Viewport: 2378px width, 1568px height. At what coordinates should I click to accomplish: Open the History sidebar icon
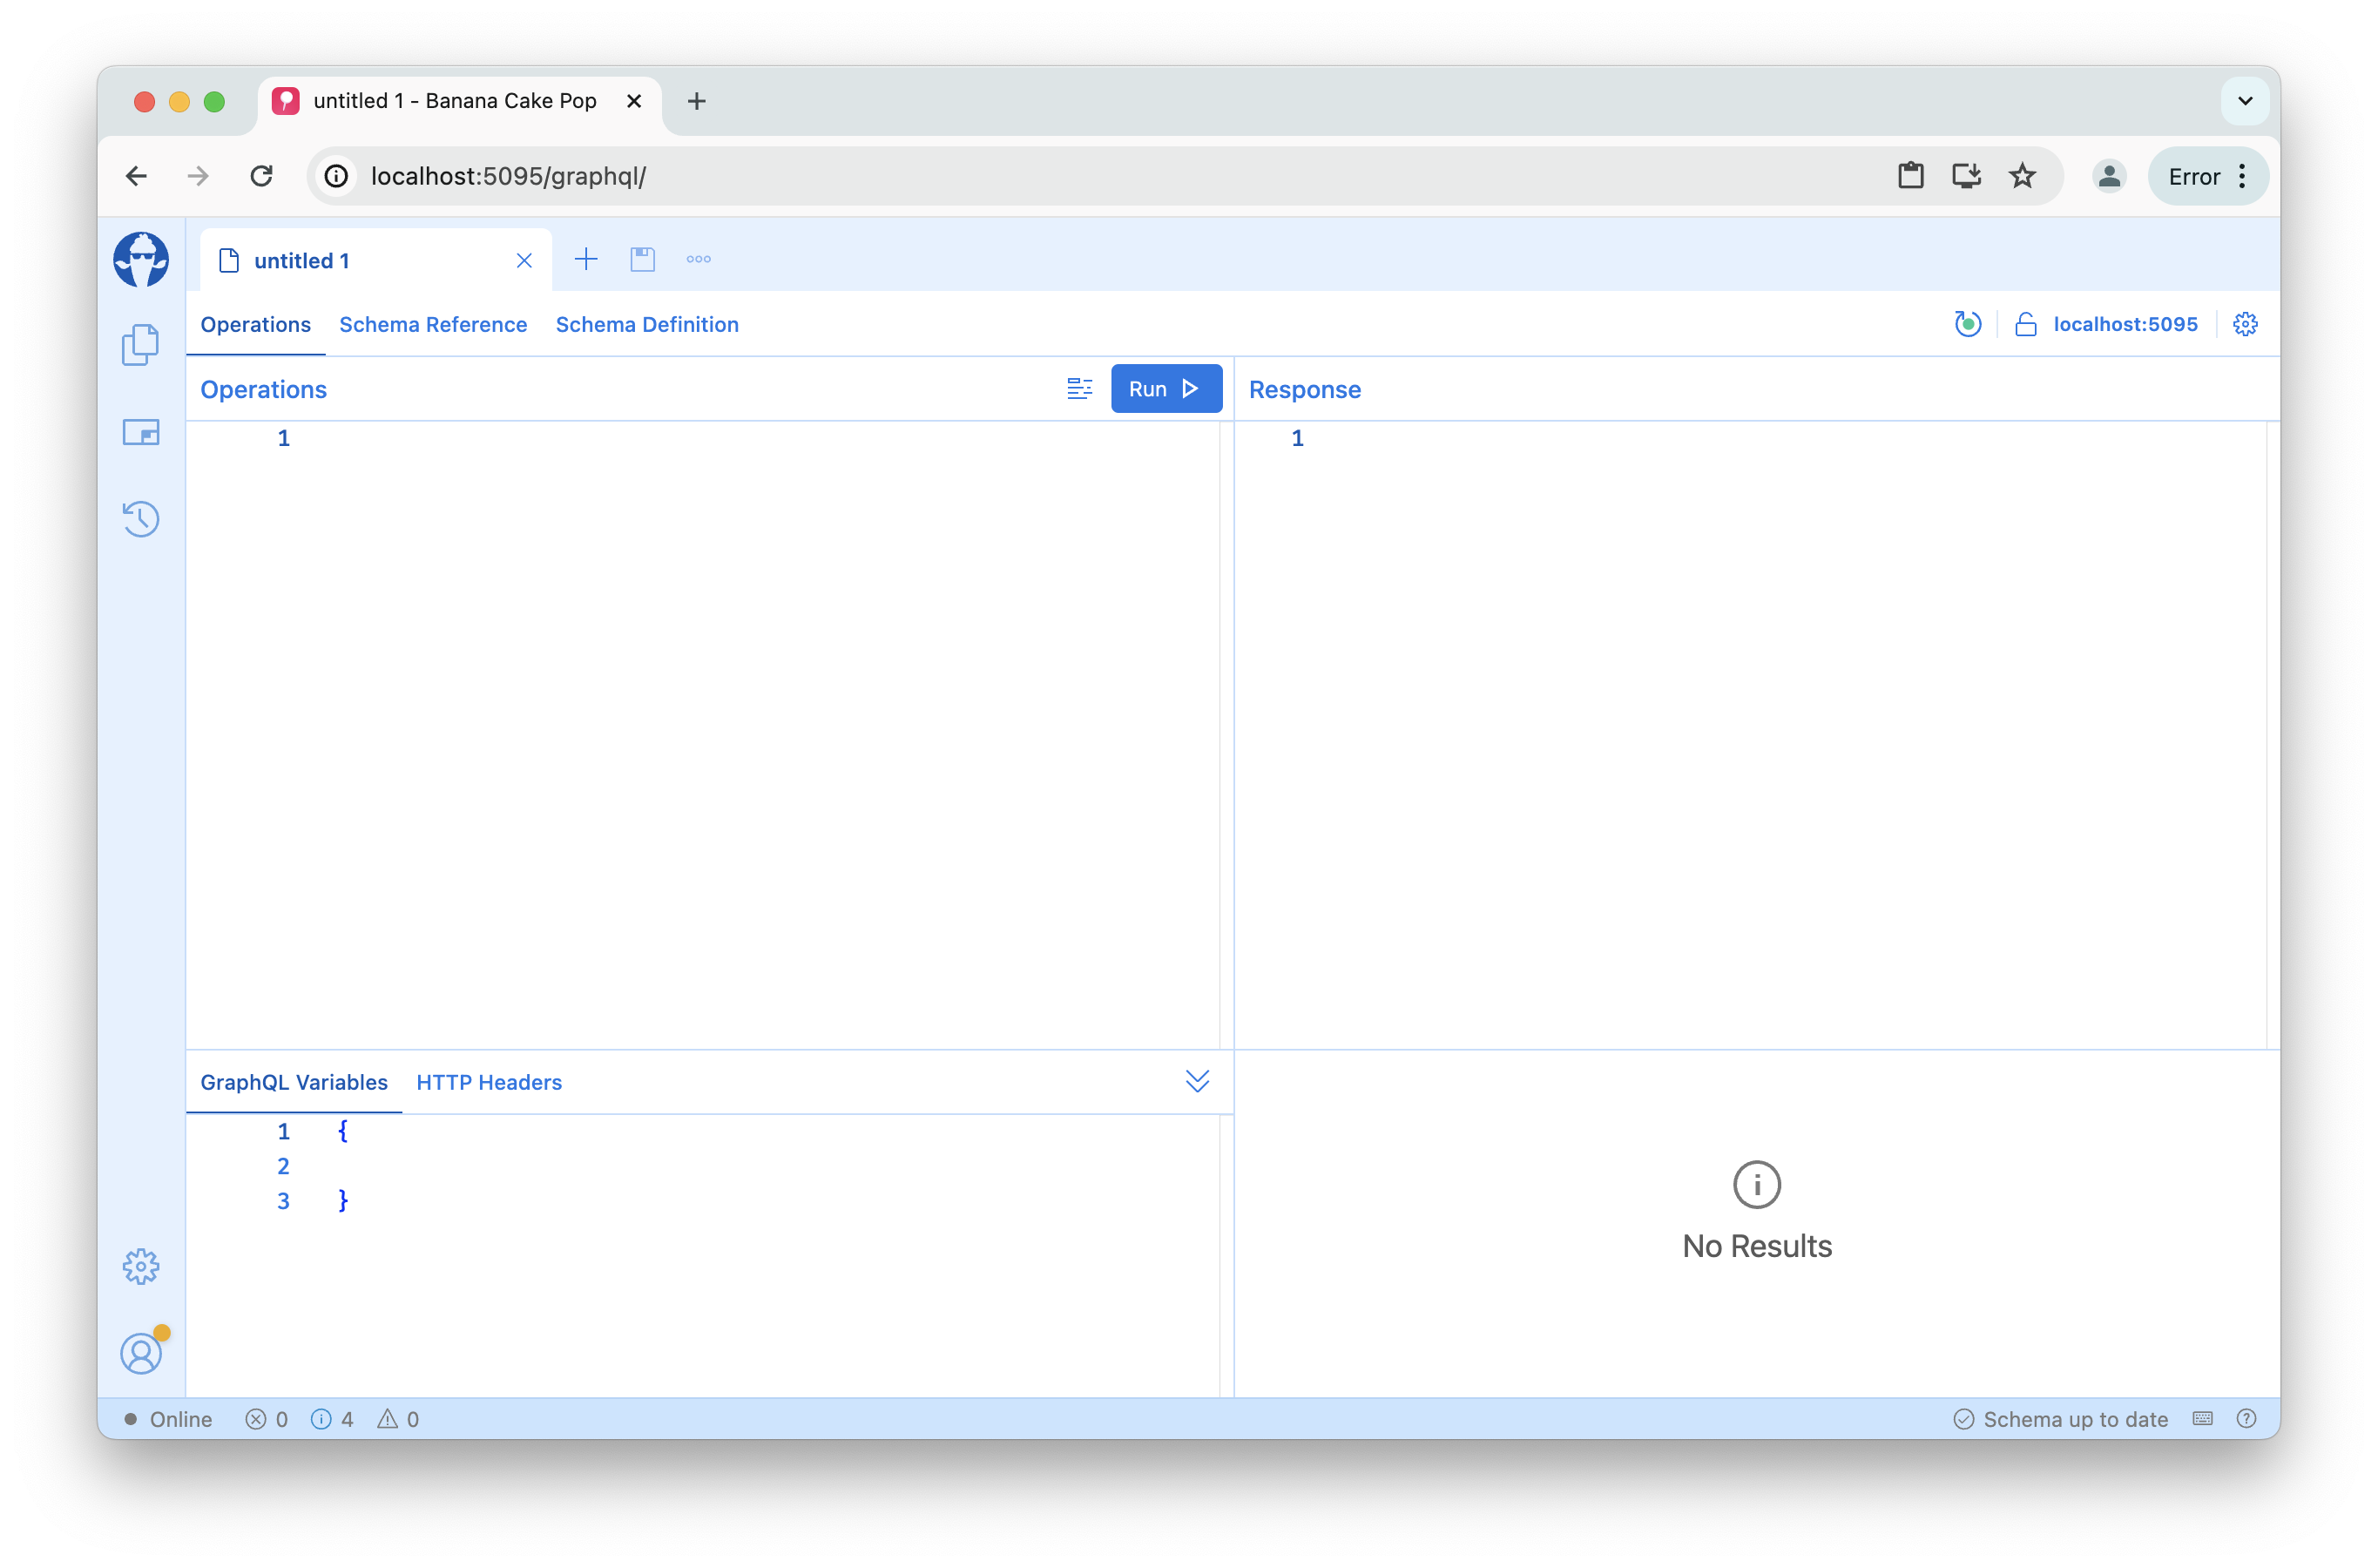[x=141, y=518]
